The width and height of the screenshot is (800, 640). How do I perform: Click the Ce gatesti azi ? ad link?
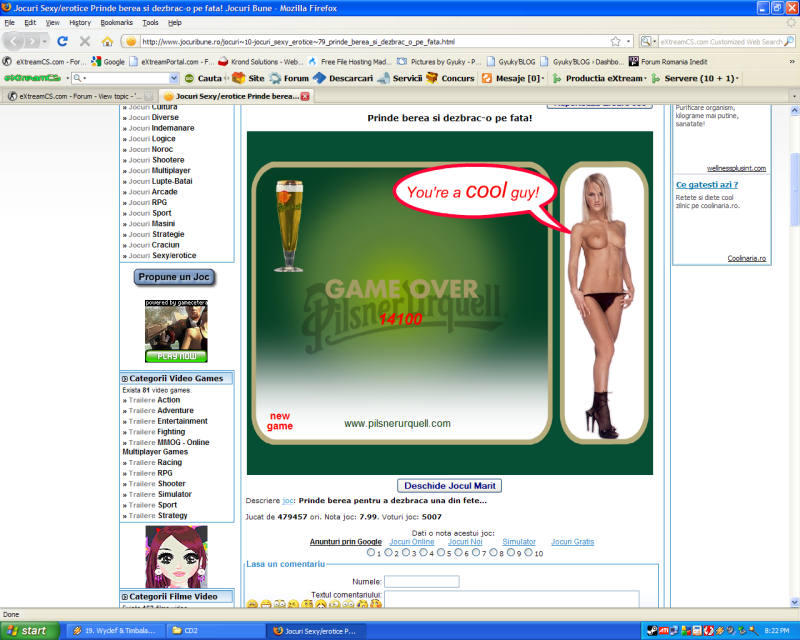(707, 185)
